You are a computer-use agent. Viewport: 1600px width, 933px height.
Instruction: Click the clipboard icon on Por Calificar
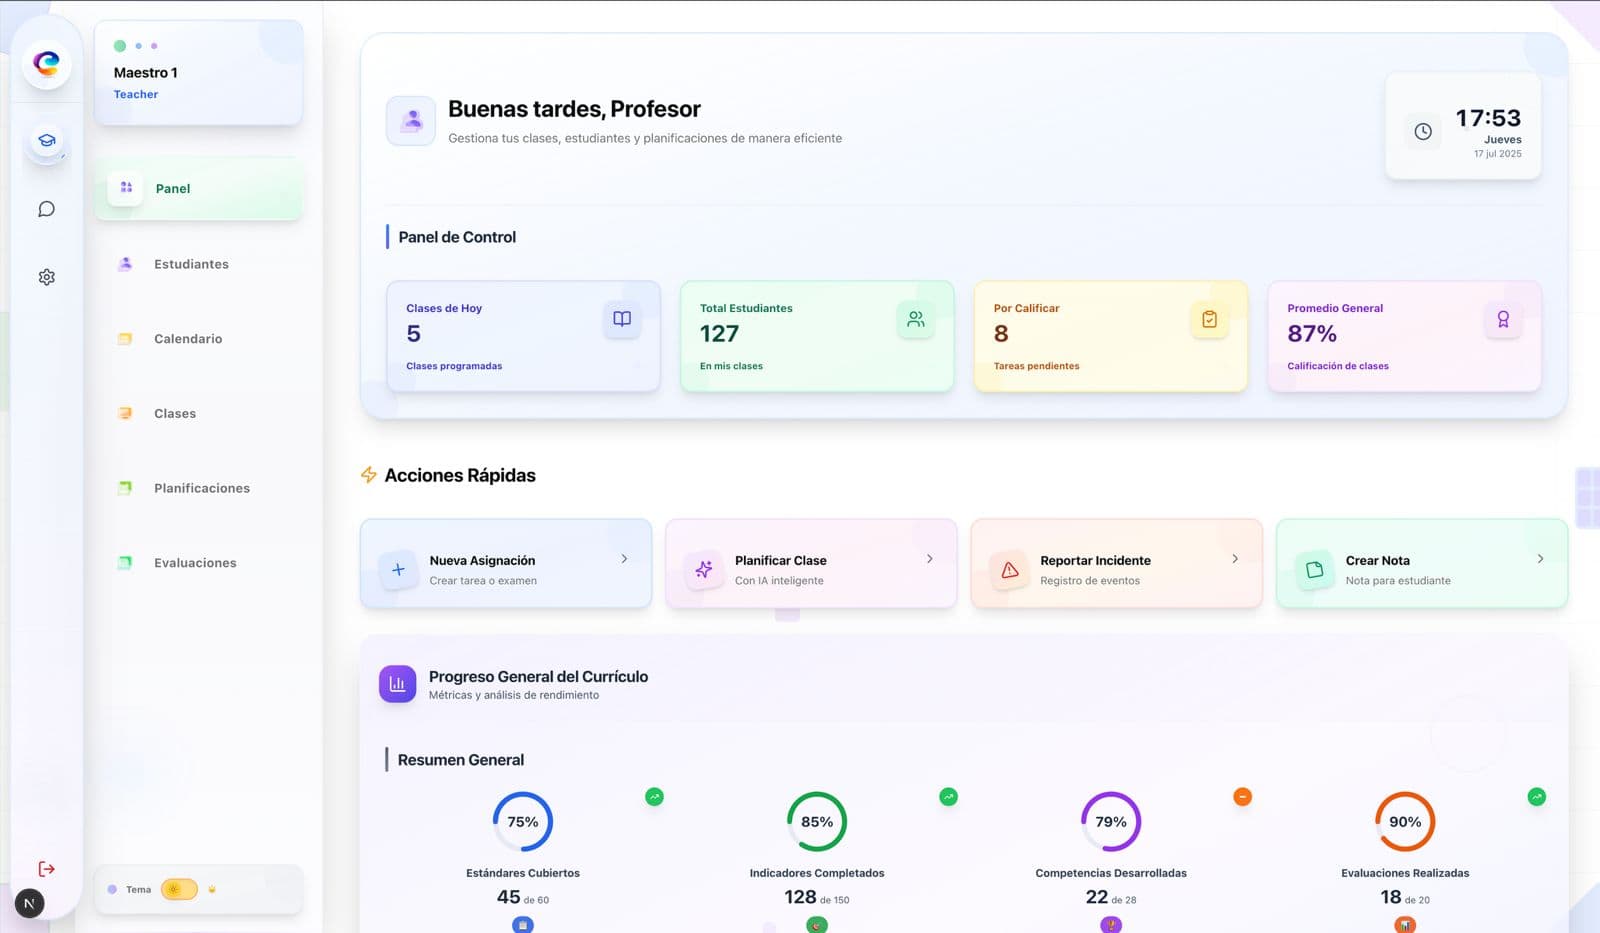[x=1209, y=319]
